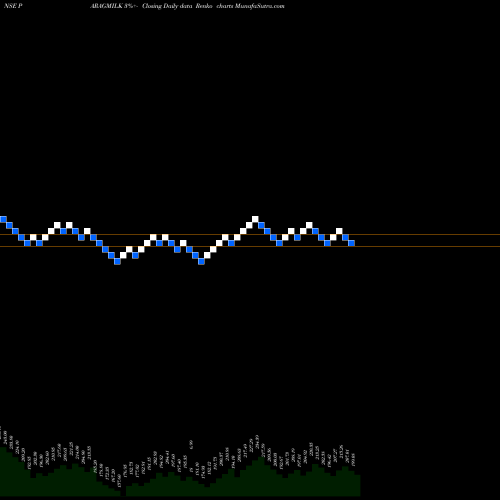Screen dimensions: 500x500
Task: Click the 'ARAGMILK 5%+-' symbol title text
Action: click(x=114, y=6)
